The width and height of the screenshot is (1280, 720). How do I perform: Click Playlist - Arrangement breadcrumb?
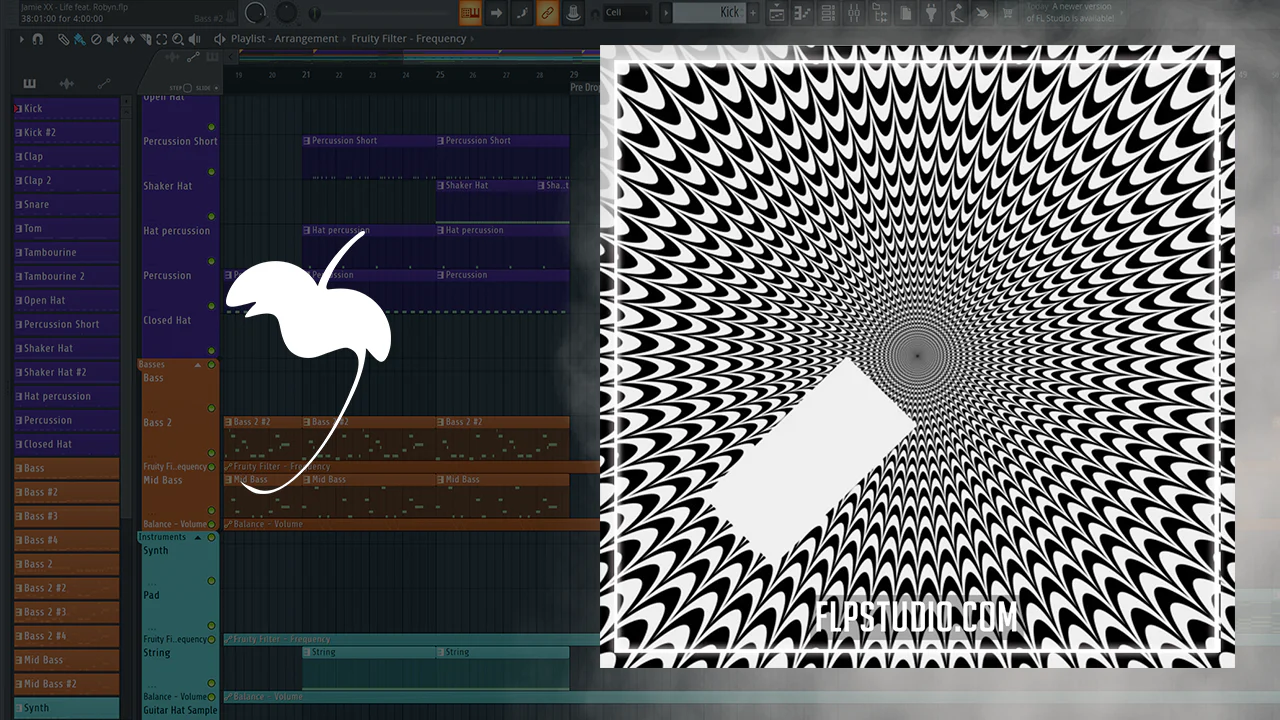(x=285, y=39)
